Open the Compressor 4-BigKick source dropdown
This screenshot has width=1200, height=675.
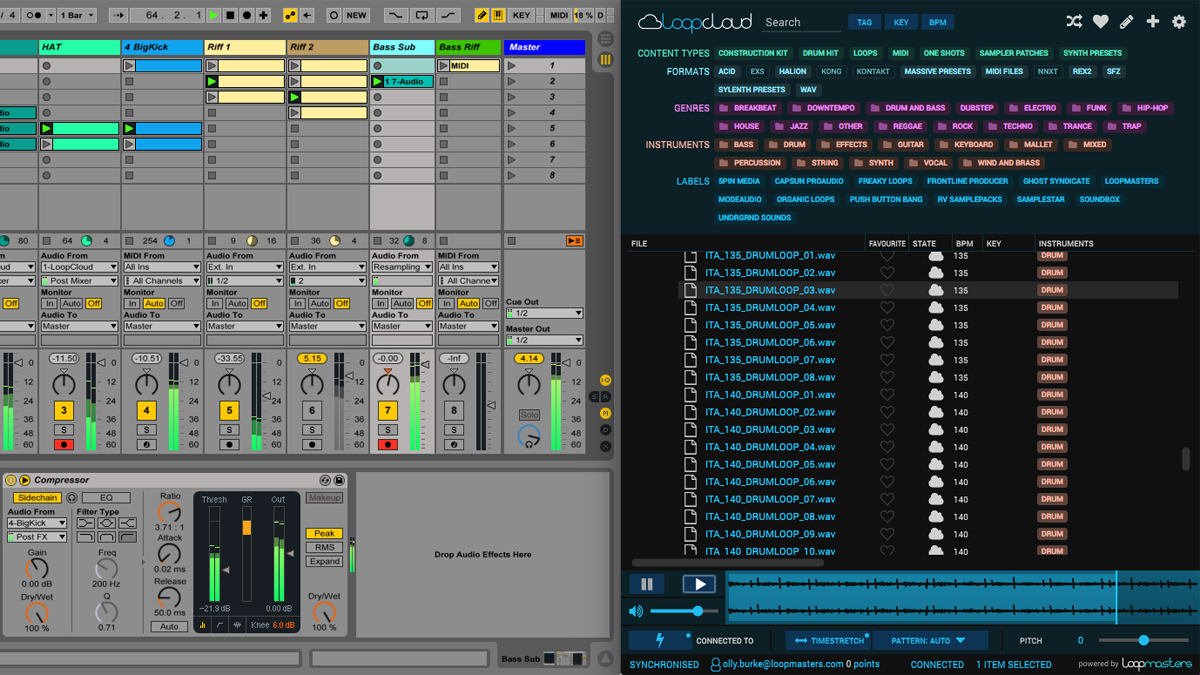(36, 523)
